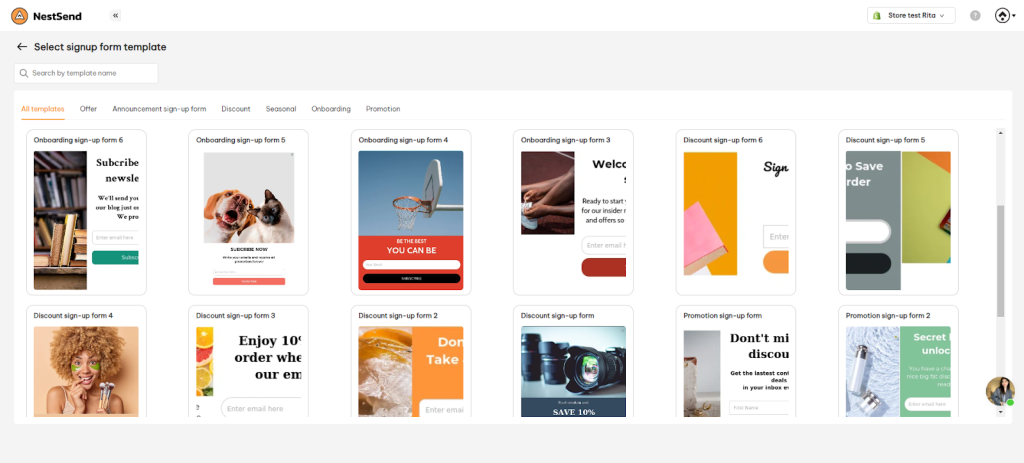This screenshot has width=1024, height=463.
Task: Pick the Discount sign-up form camera template
Action: click(x=573, y=361)
